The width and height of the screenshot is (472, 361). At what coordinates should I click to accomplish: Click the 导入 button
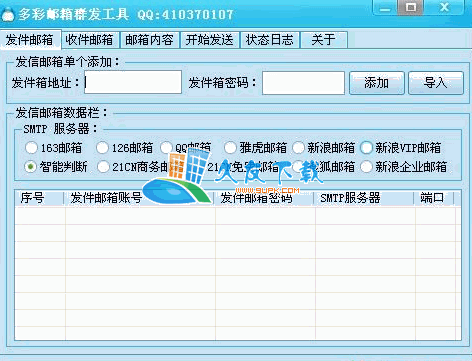(x=436, y=83)
